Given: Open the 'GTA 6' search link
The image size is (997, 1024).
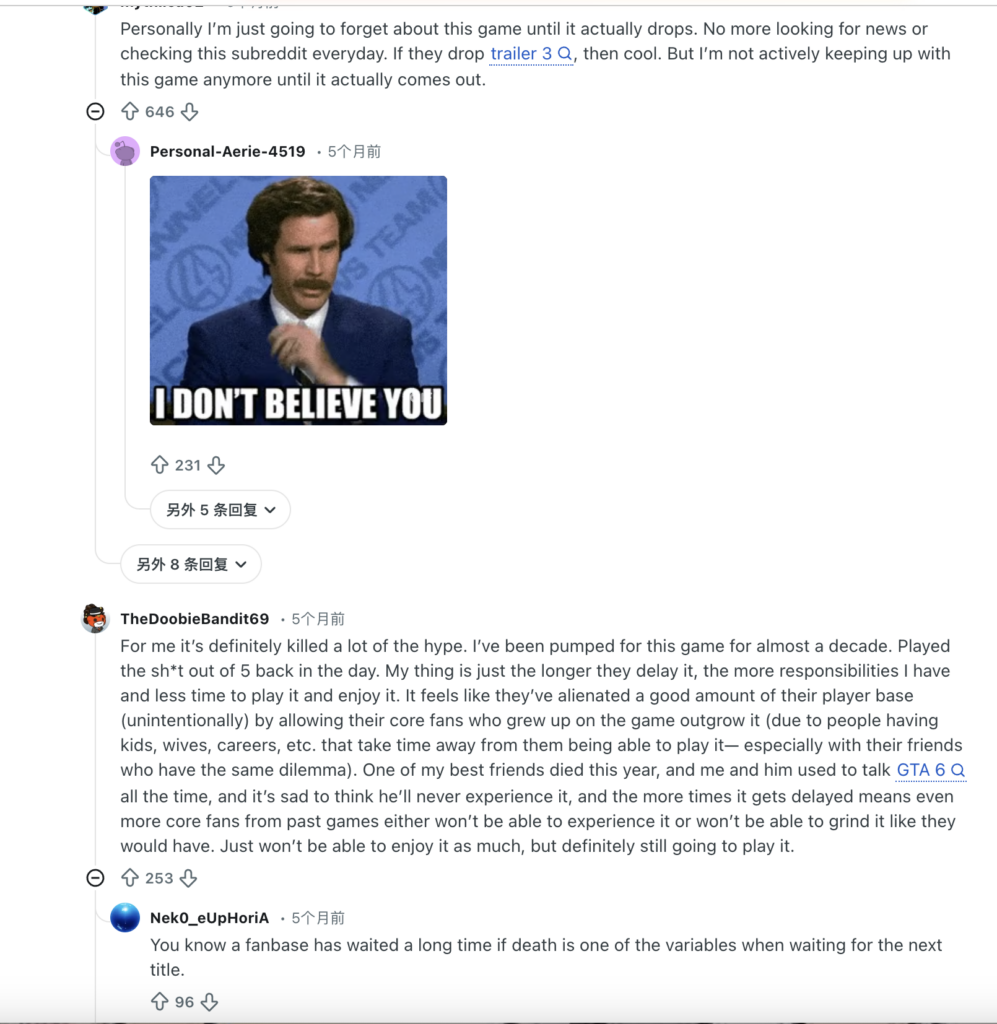Looking at the screenshot, I should click(x=930, y=770).
